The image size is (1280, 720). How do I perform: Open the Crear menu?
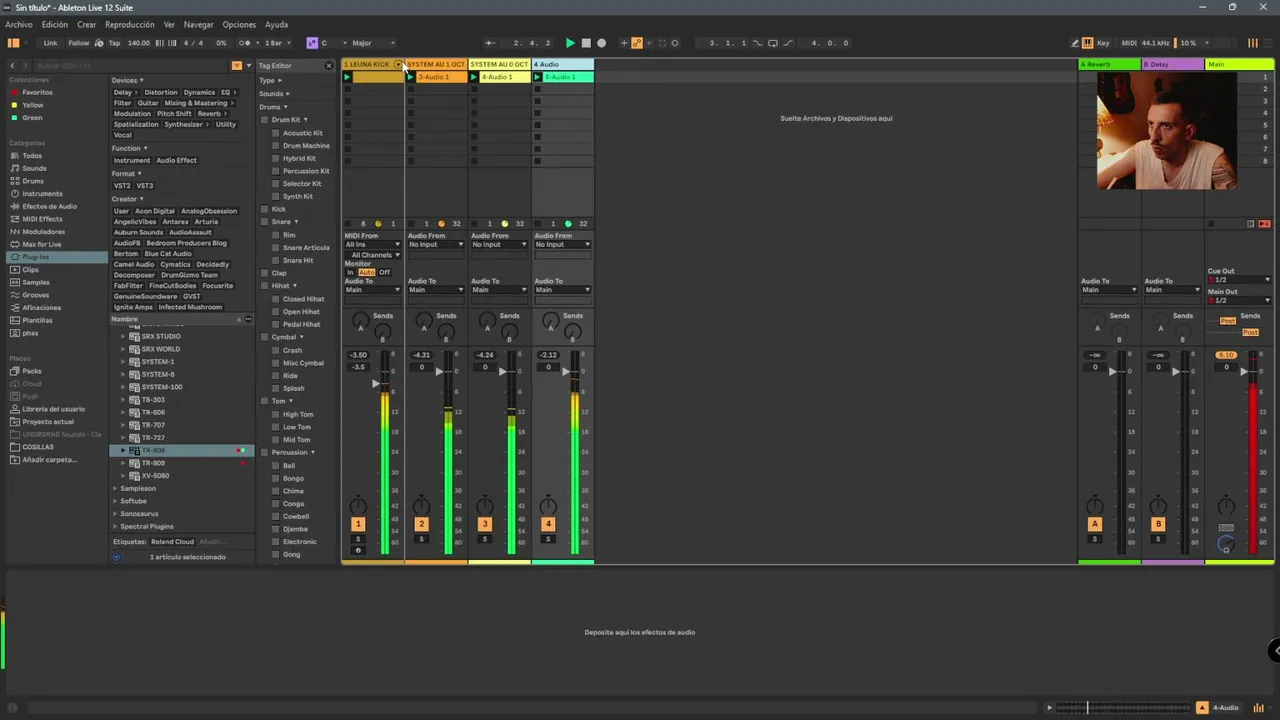pos(87,24)
